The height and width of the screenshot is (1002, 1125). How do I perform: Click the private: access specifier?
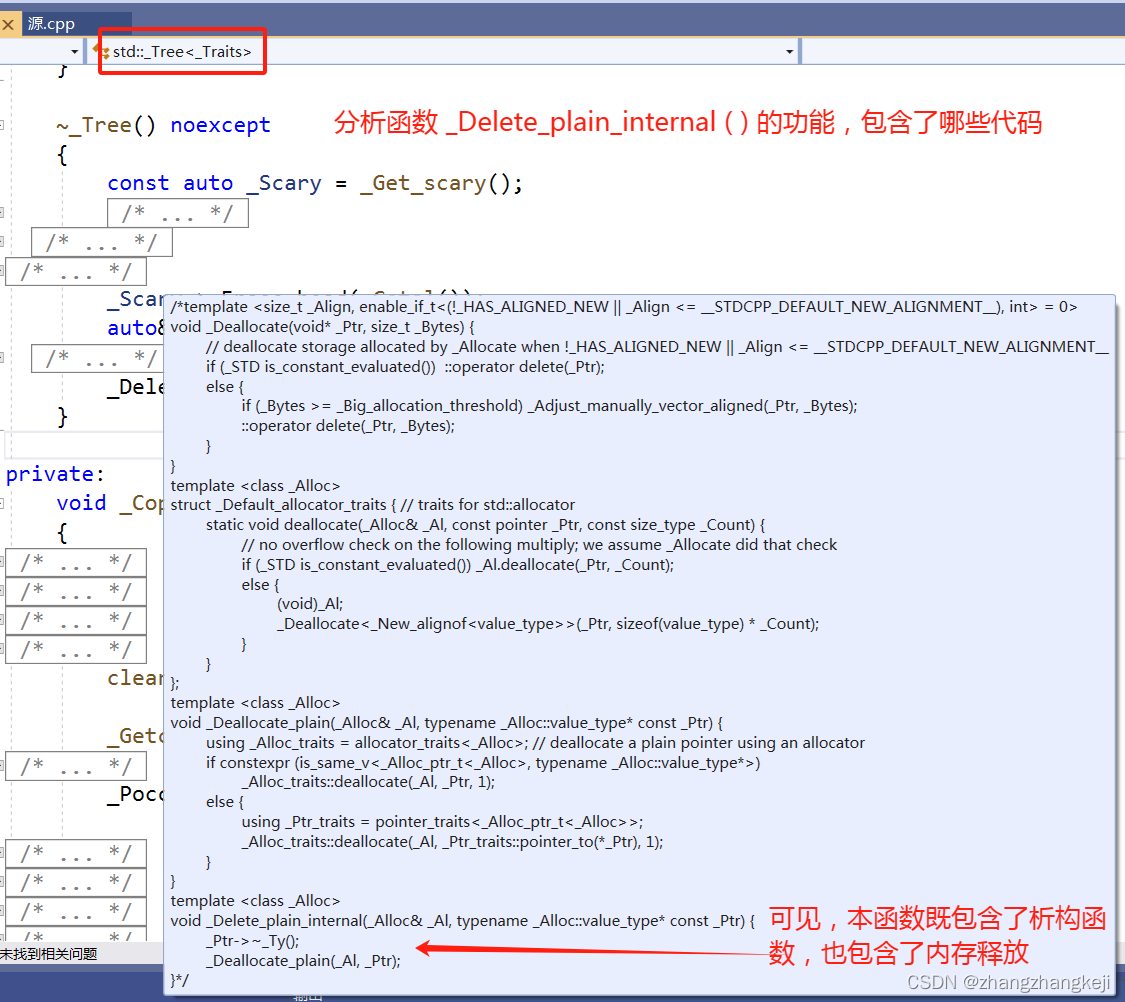pos(55,474)
